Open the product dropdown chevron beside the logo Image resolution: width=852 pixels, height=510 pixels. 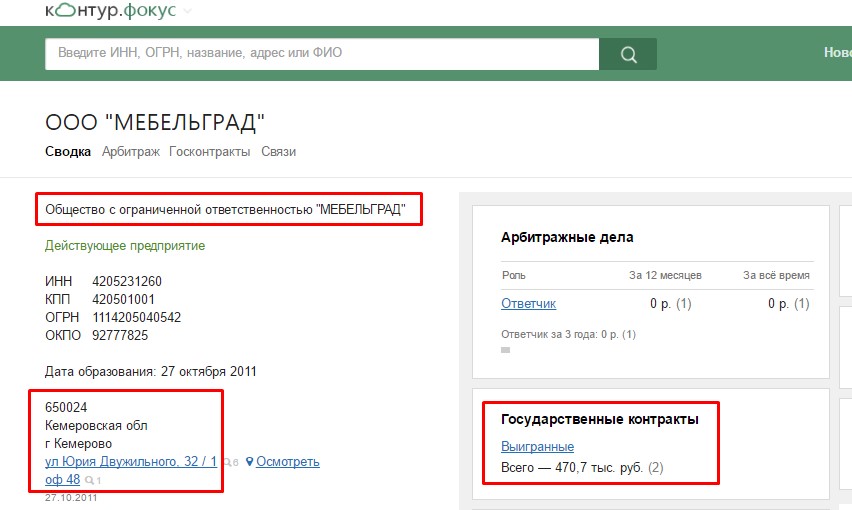pyautogui.click(x=187, y=11)
